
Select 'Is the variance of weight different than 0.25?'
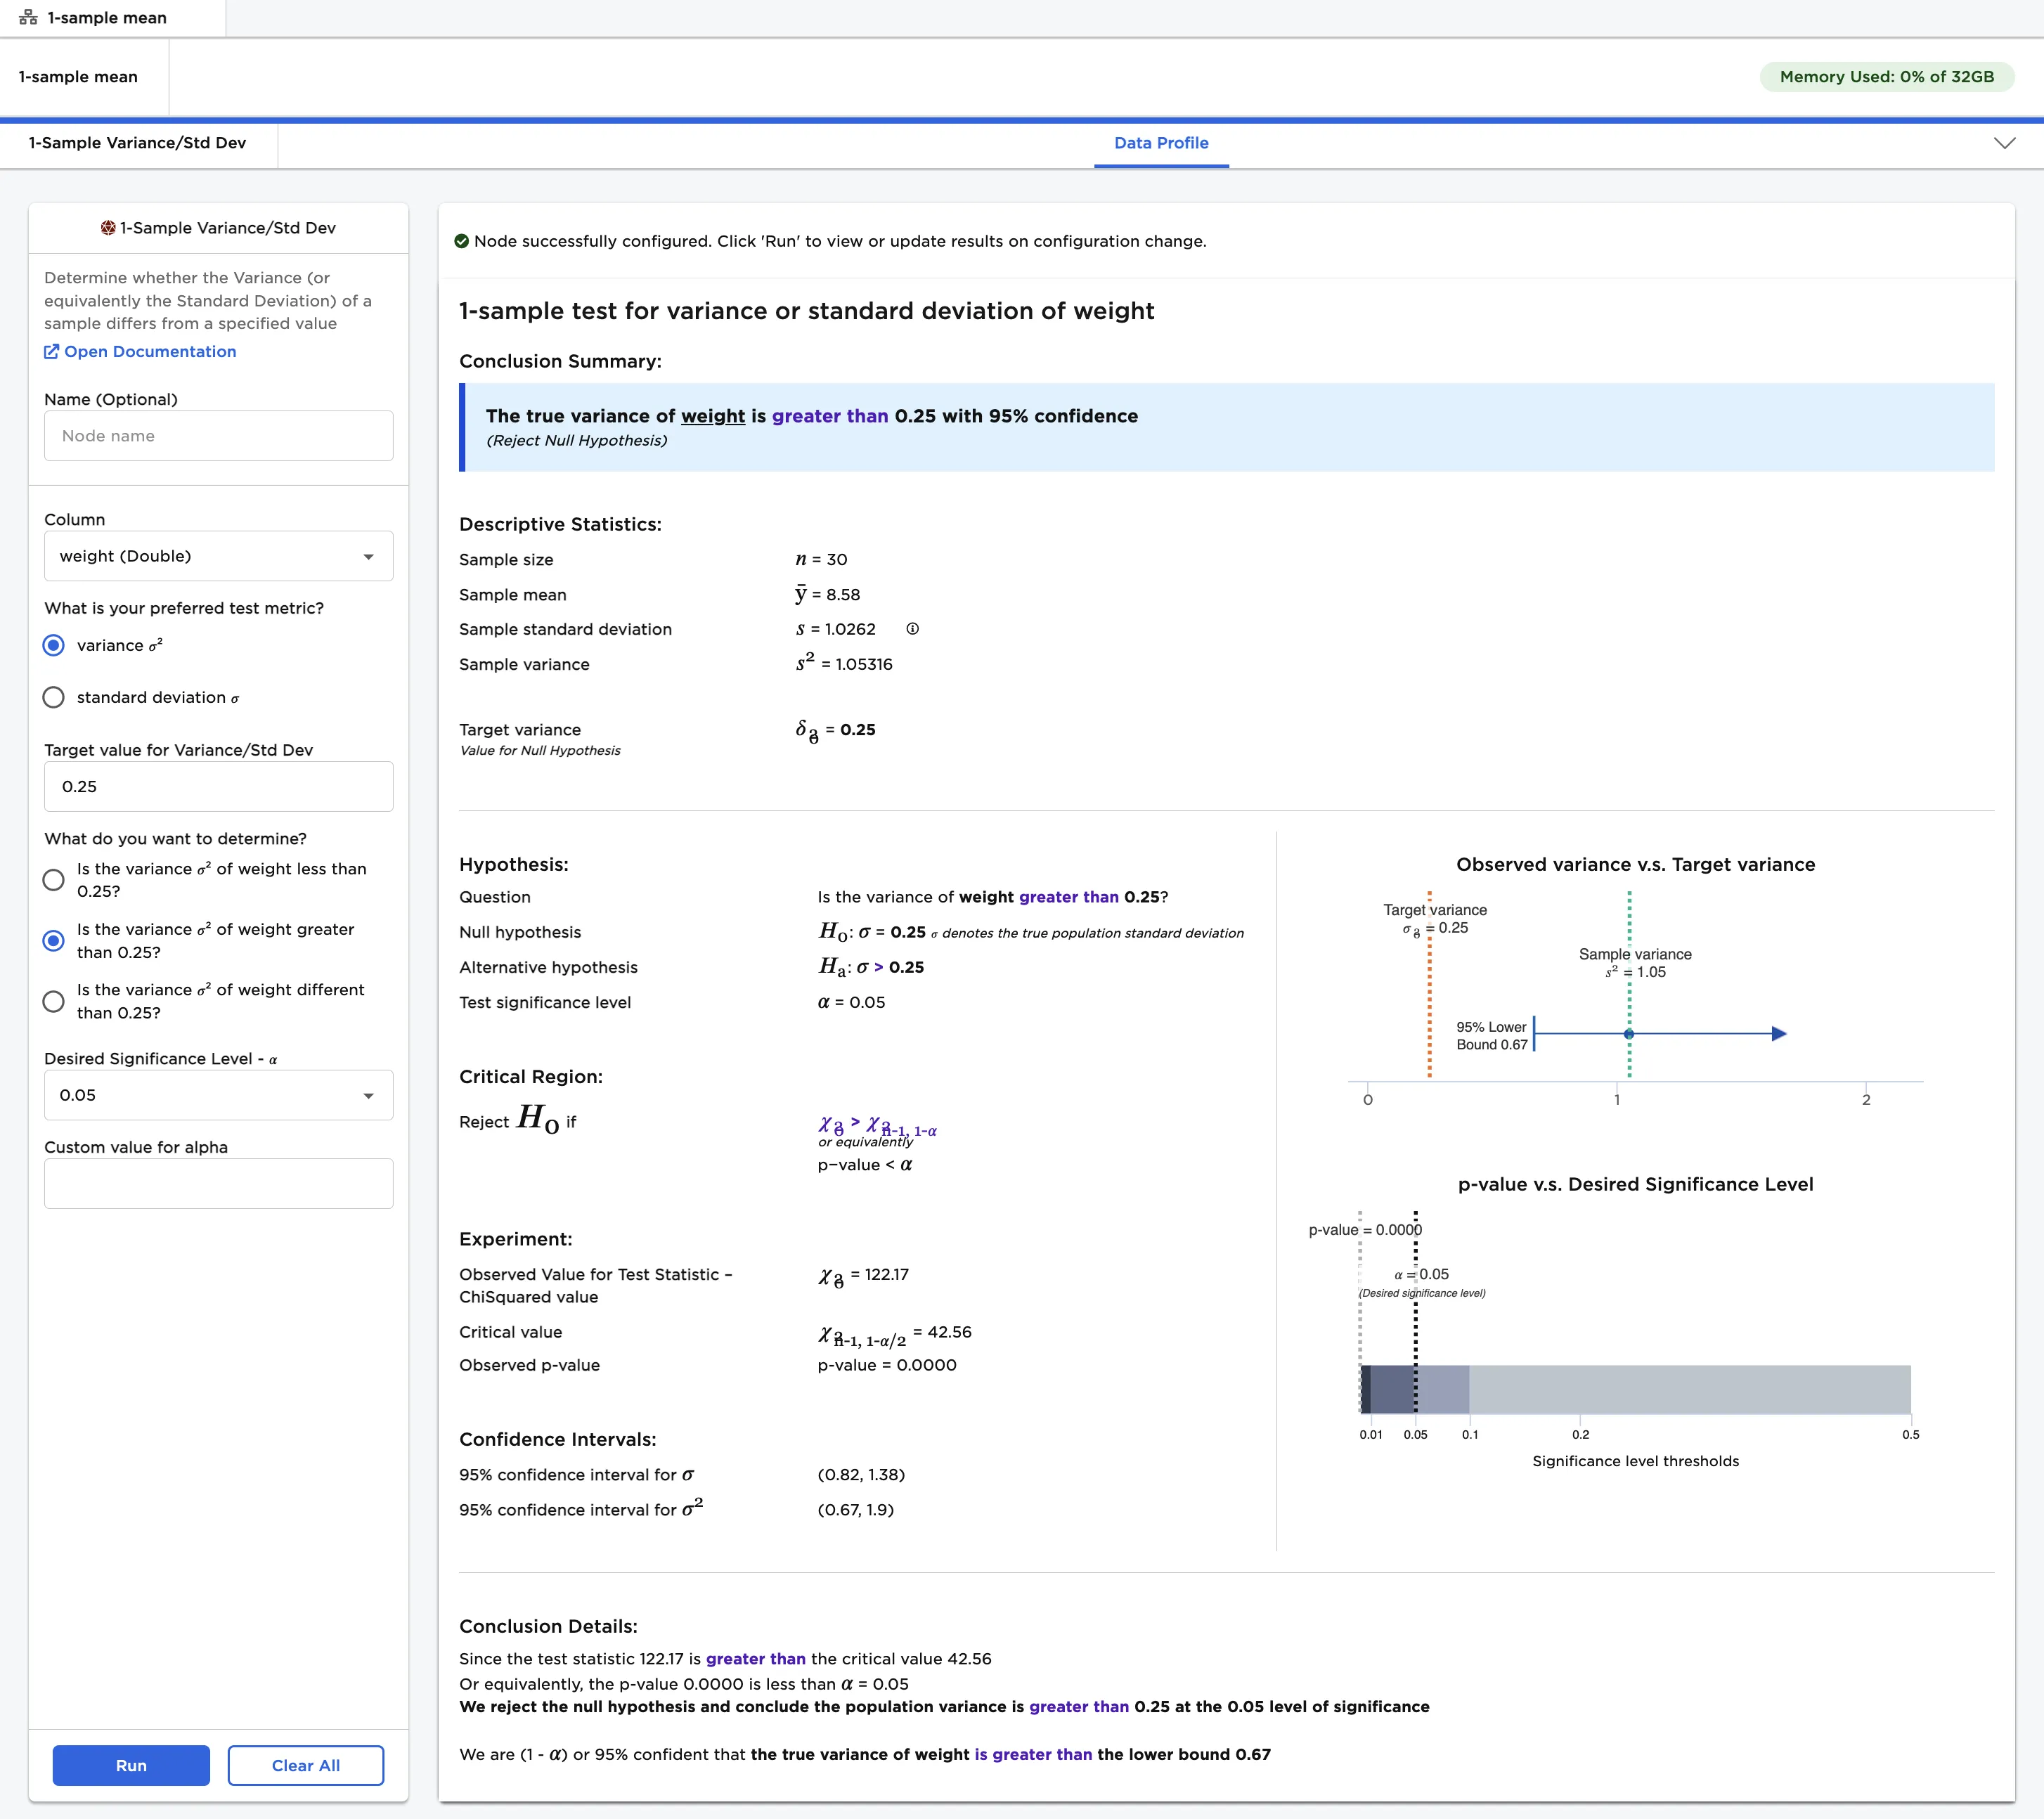53,1000
